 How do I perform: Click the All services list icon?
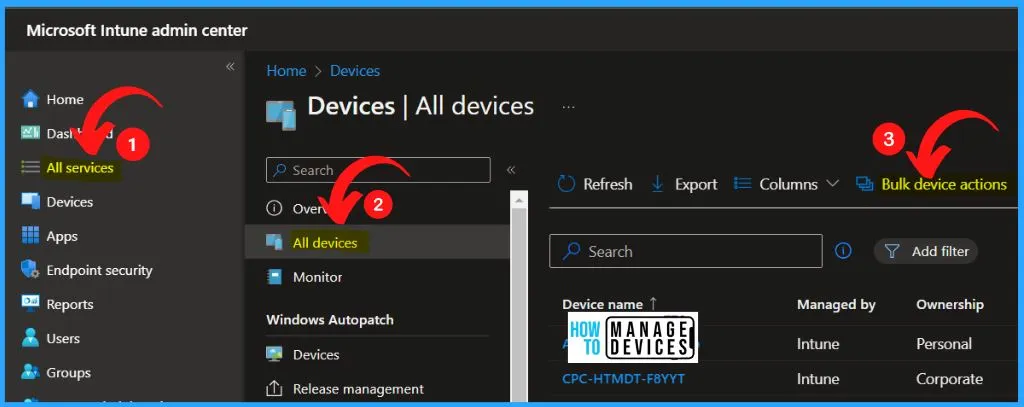(x=30, y=168)
